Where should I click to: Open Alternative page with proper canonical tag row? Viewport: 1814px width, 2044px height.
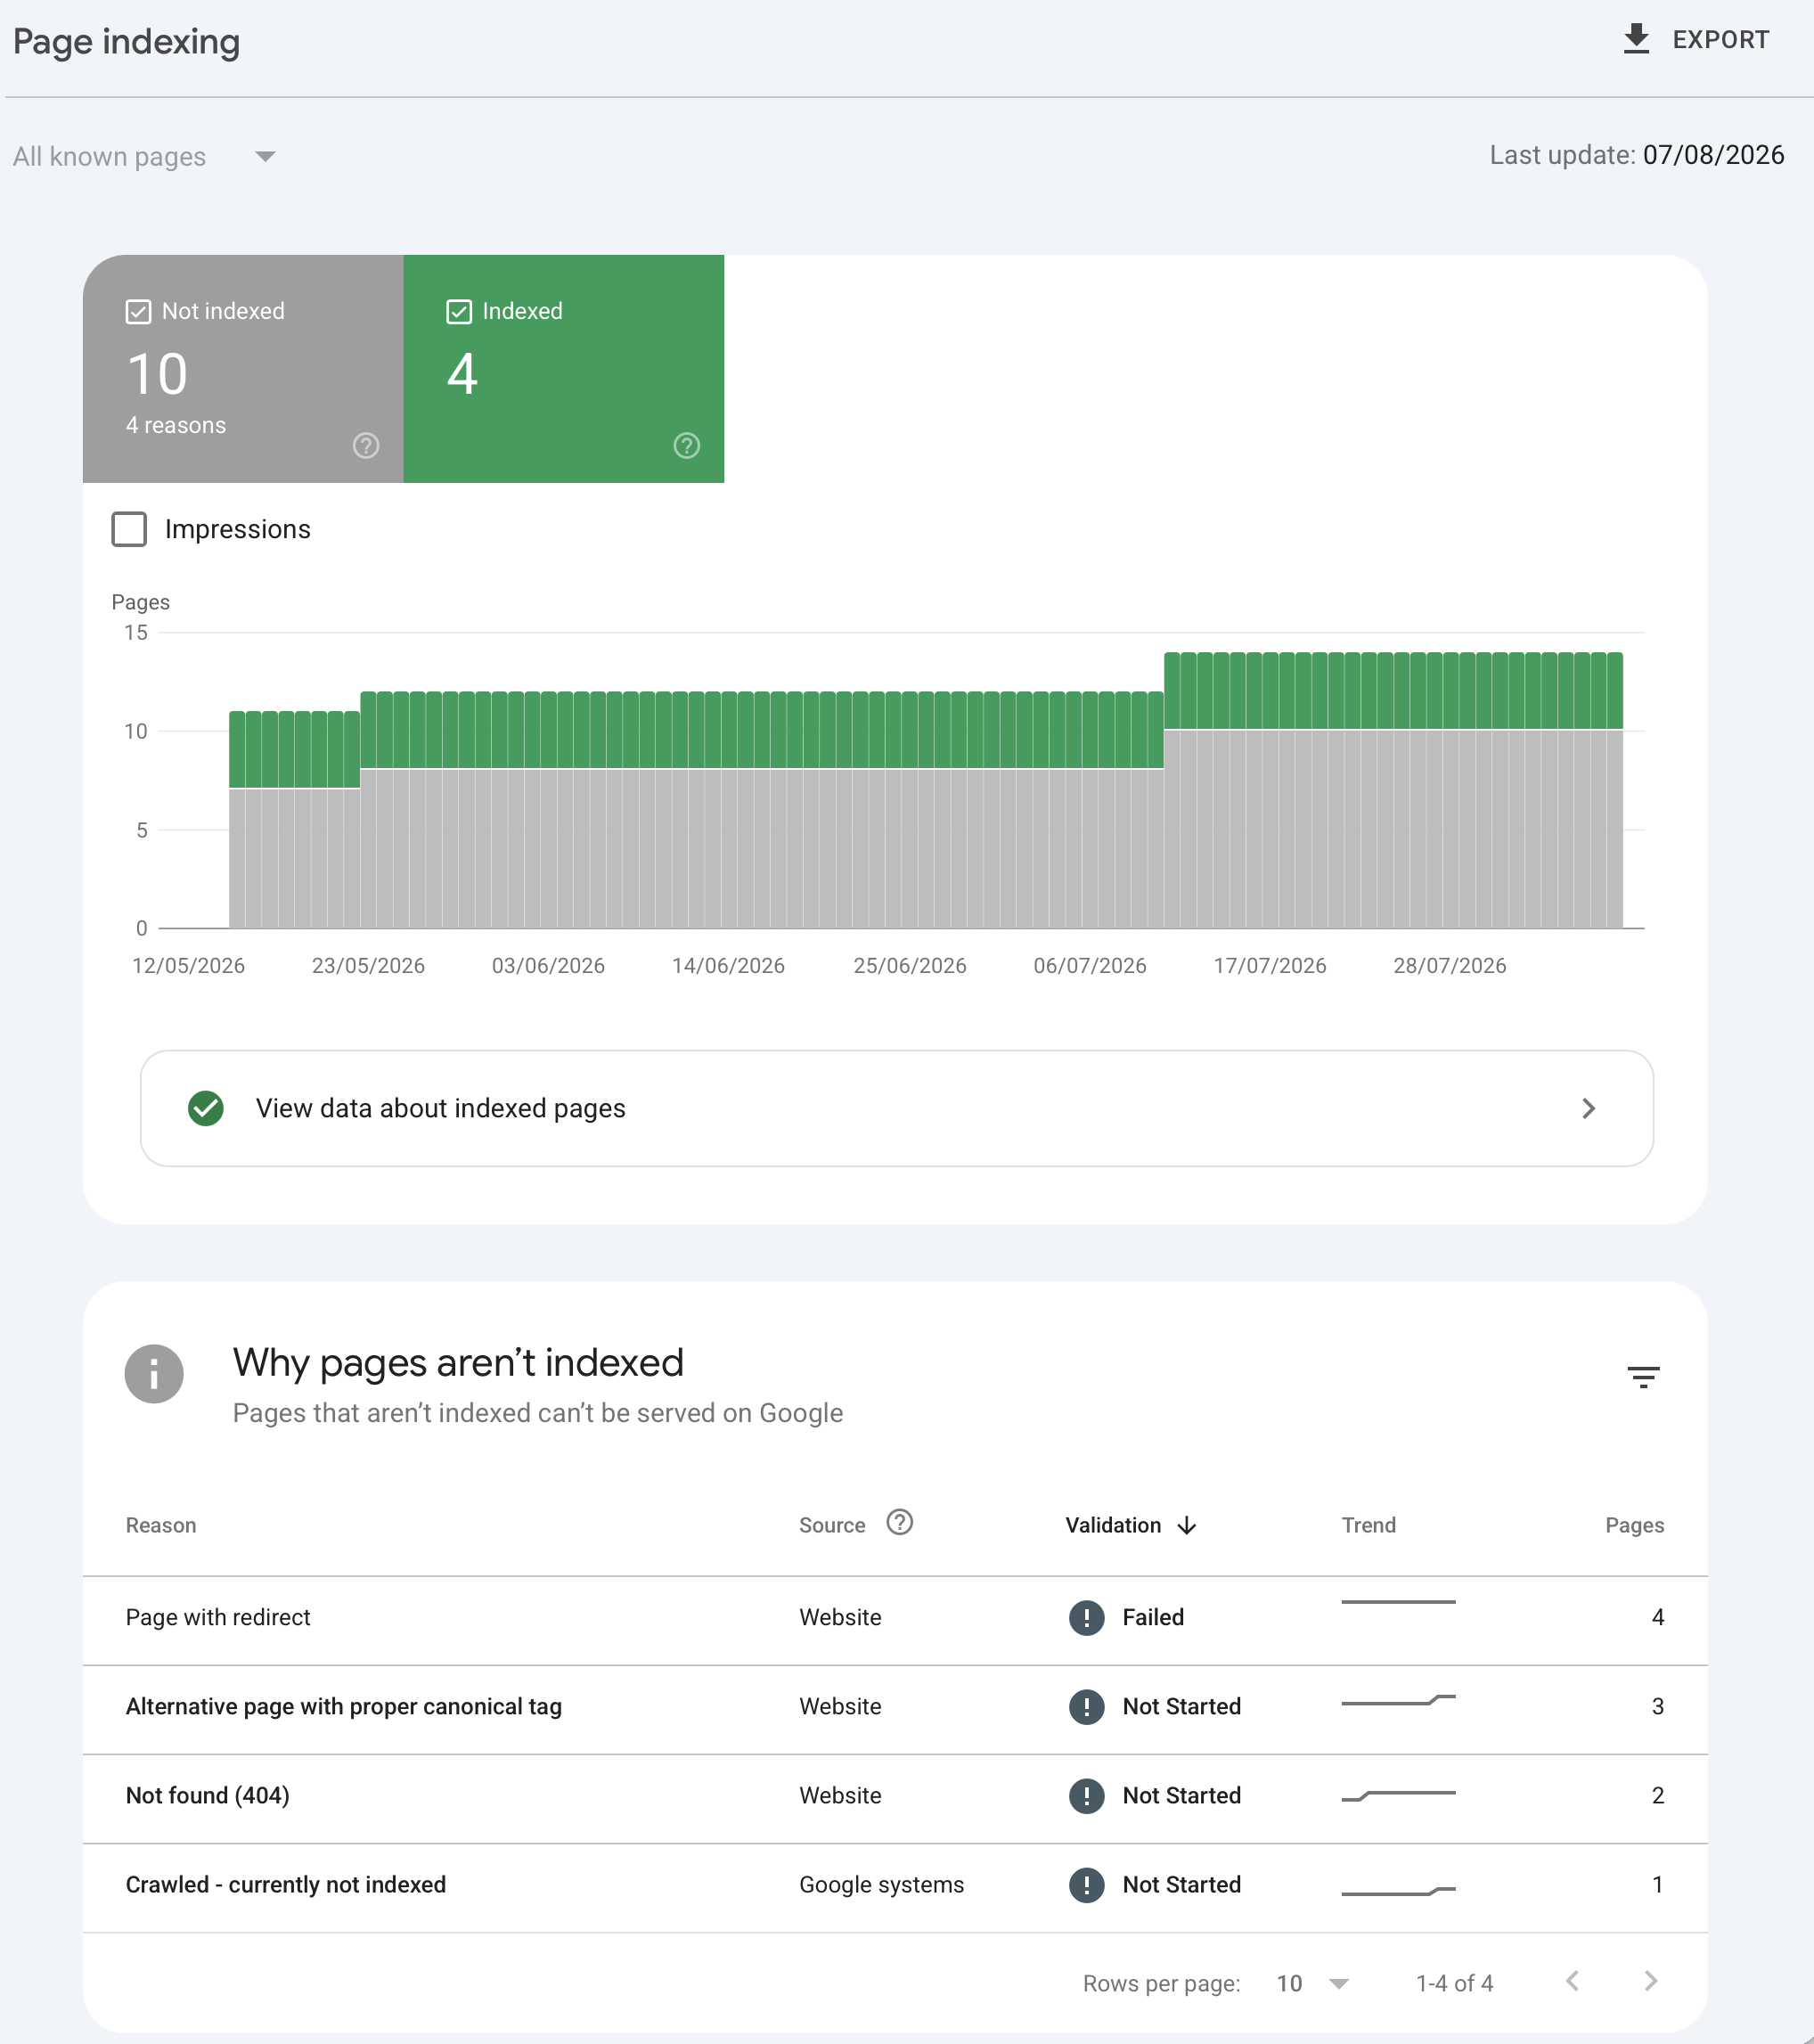click(895, 1706)
